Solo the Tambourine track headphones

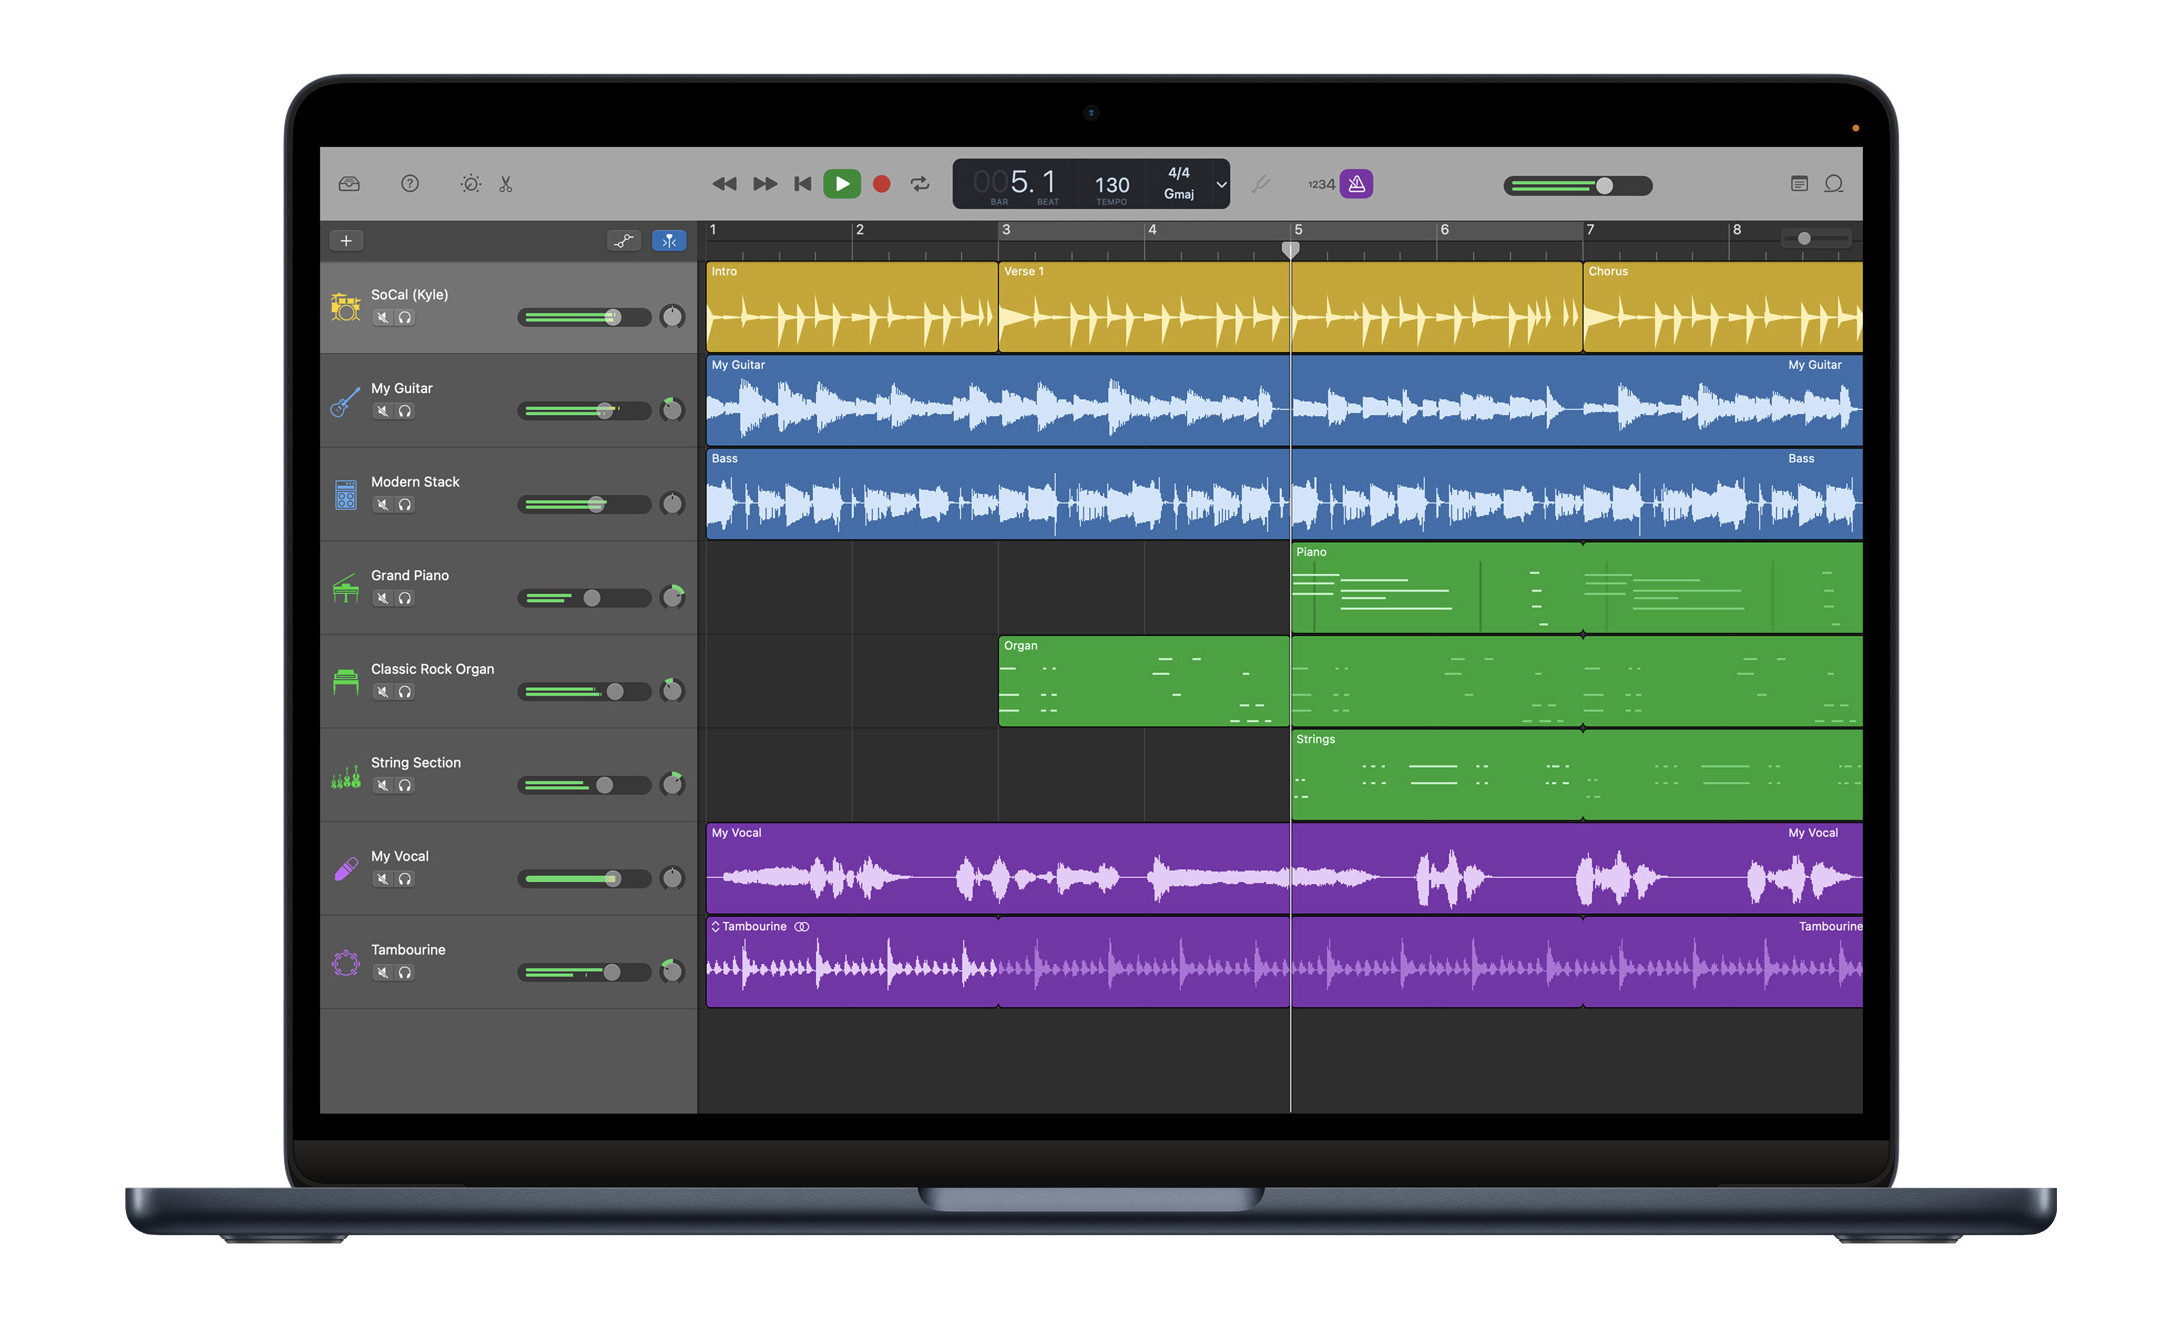pyautogui.click(x=405, y=973)
